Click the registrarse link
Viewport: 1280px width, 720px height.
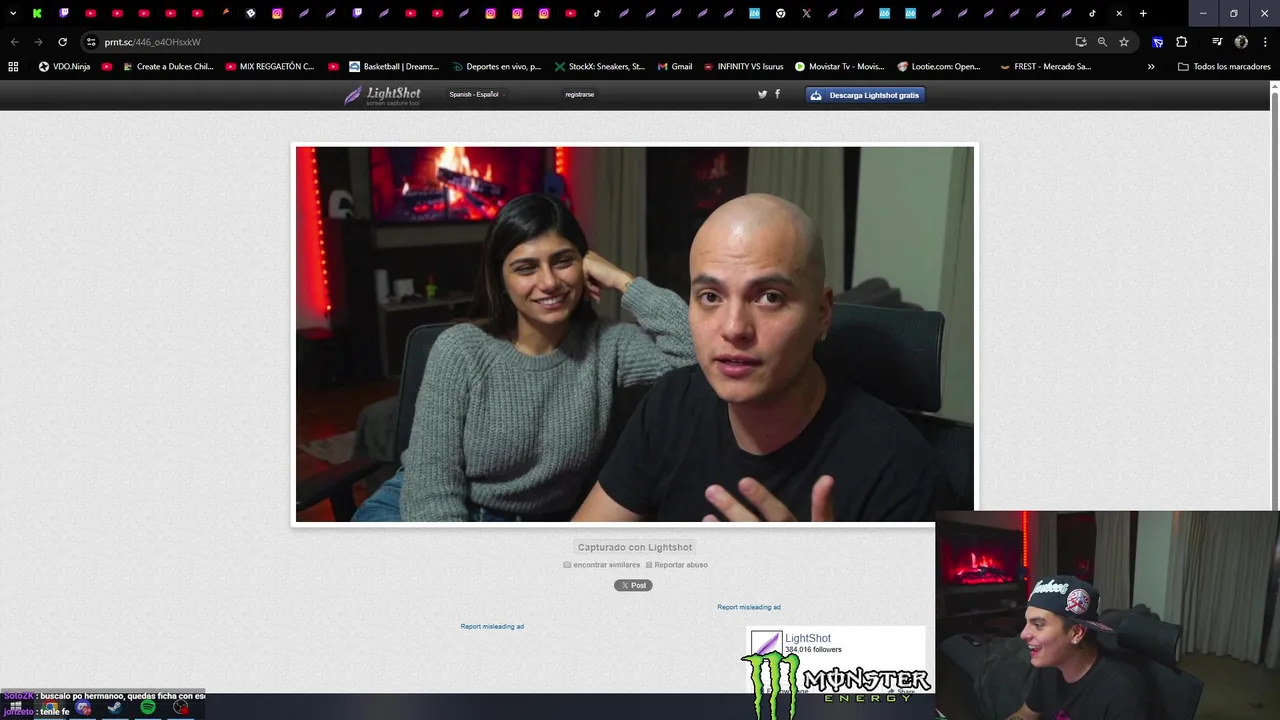point(580,94)
